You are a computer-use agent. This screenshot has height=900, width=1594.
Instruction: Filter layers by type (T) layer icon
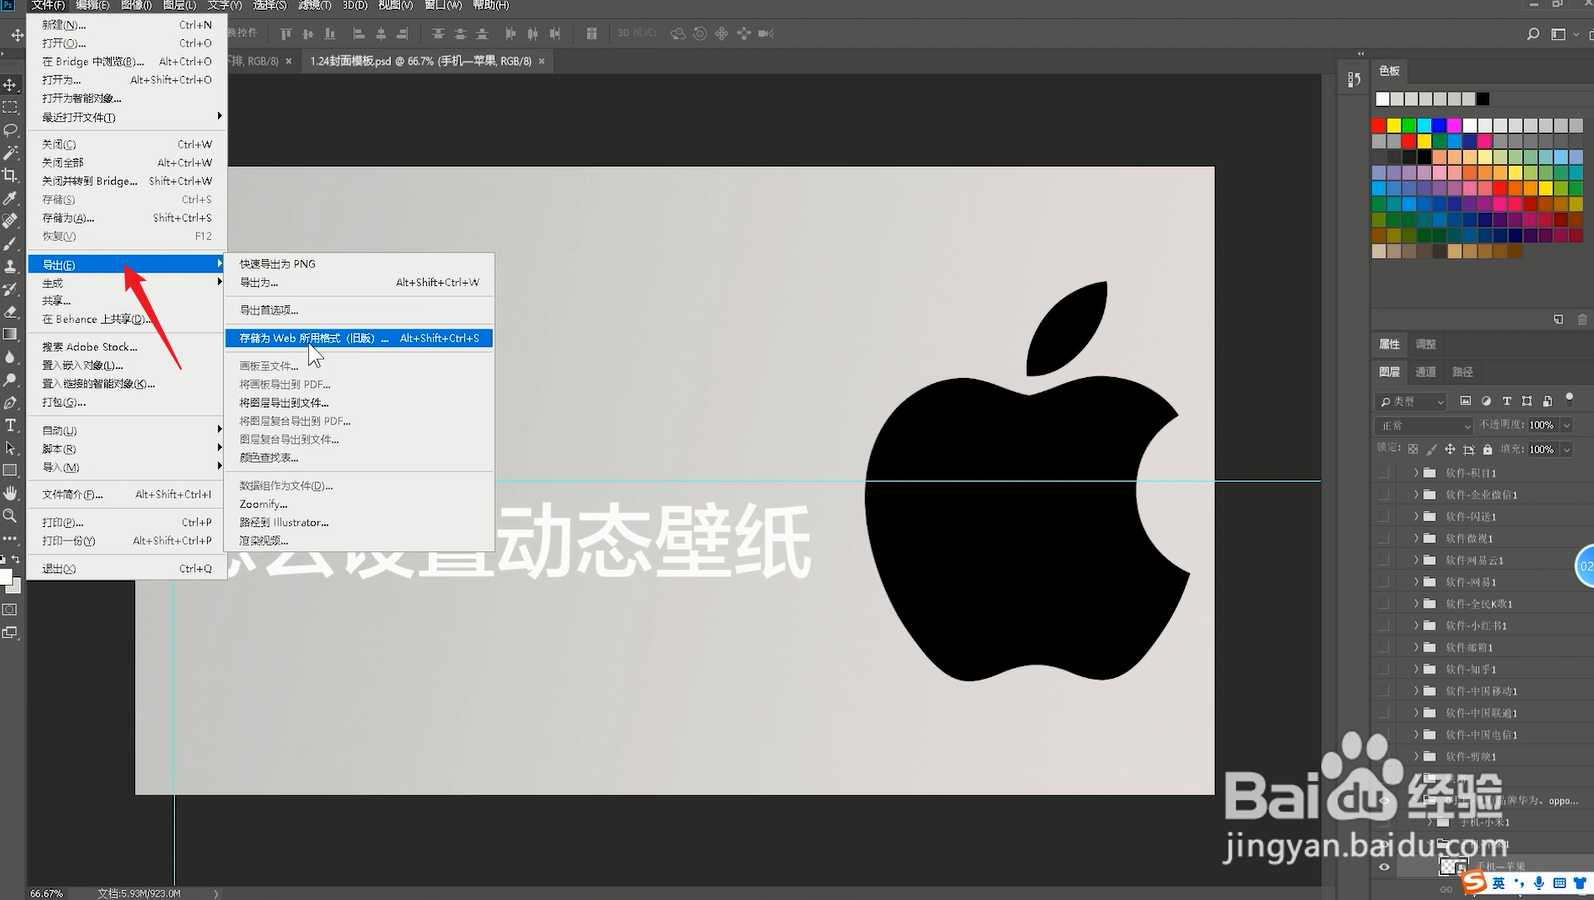1507,401
